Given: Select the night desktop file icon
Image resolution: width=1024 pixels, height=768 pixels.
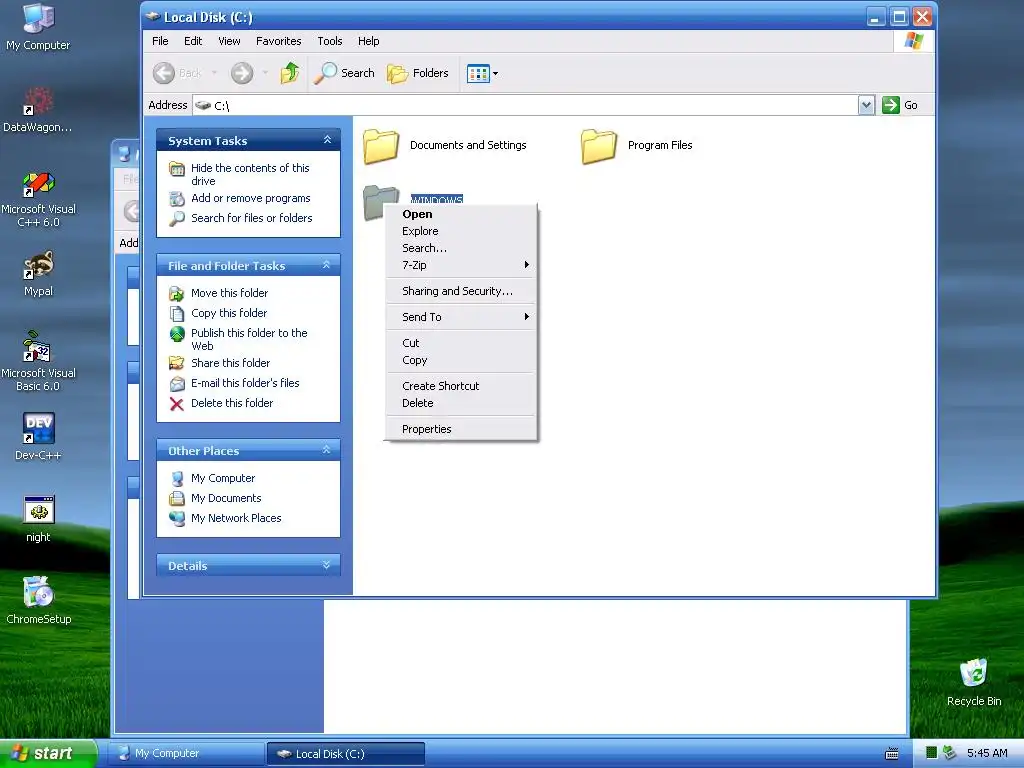Looking at the screenshot, I should (38, 519).
